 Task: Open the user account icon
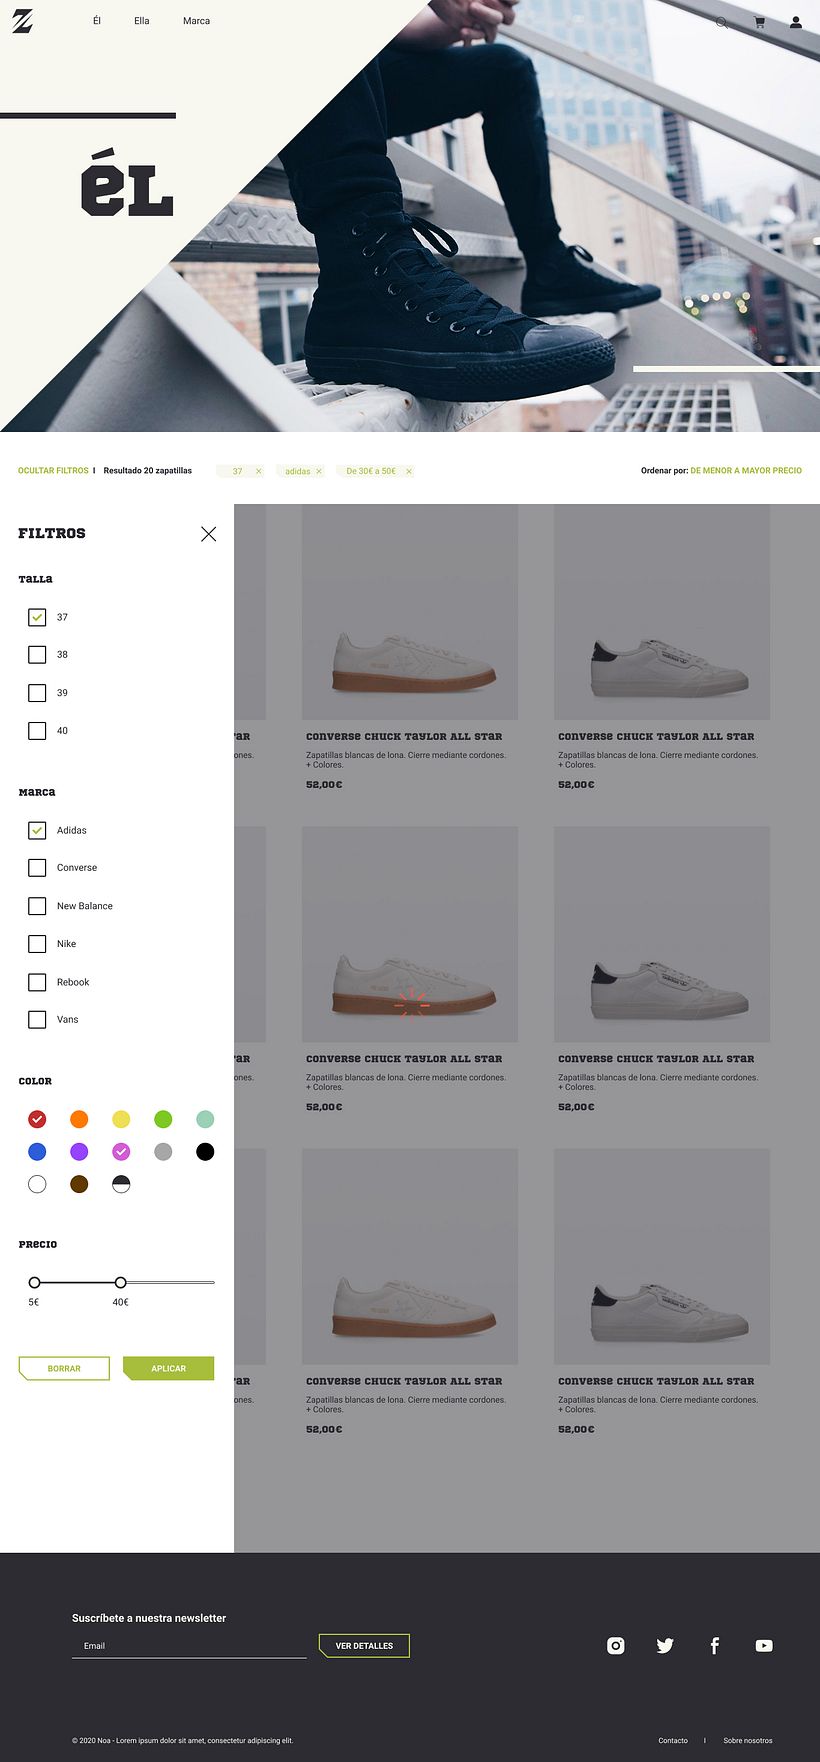tap(796, 22)
